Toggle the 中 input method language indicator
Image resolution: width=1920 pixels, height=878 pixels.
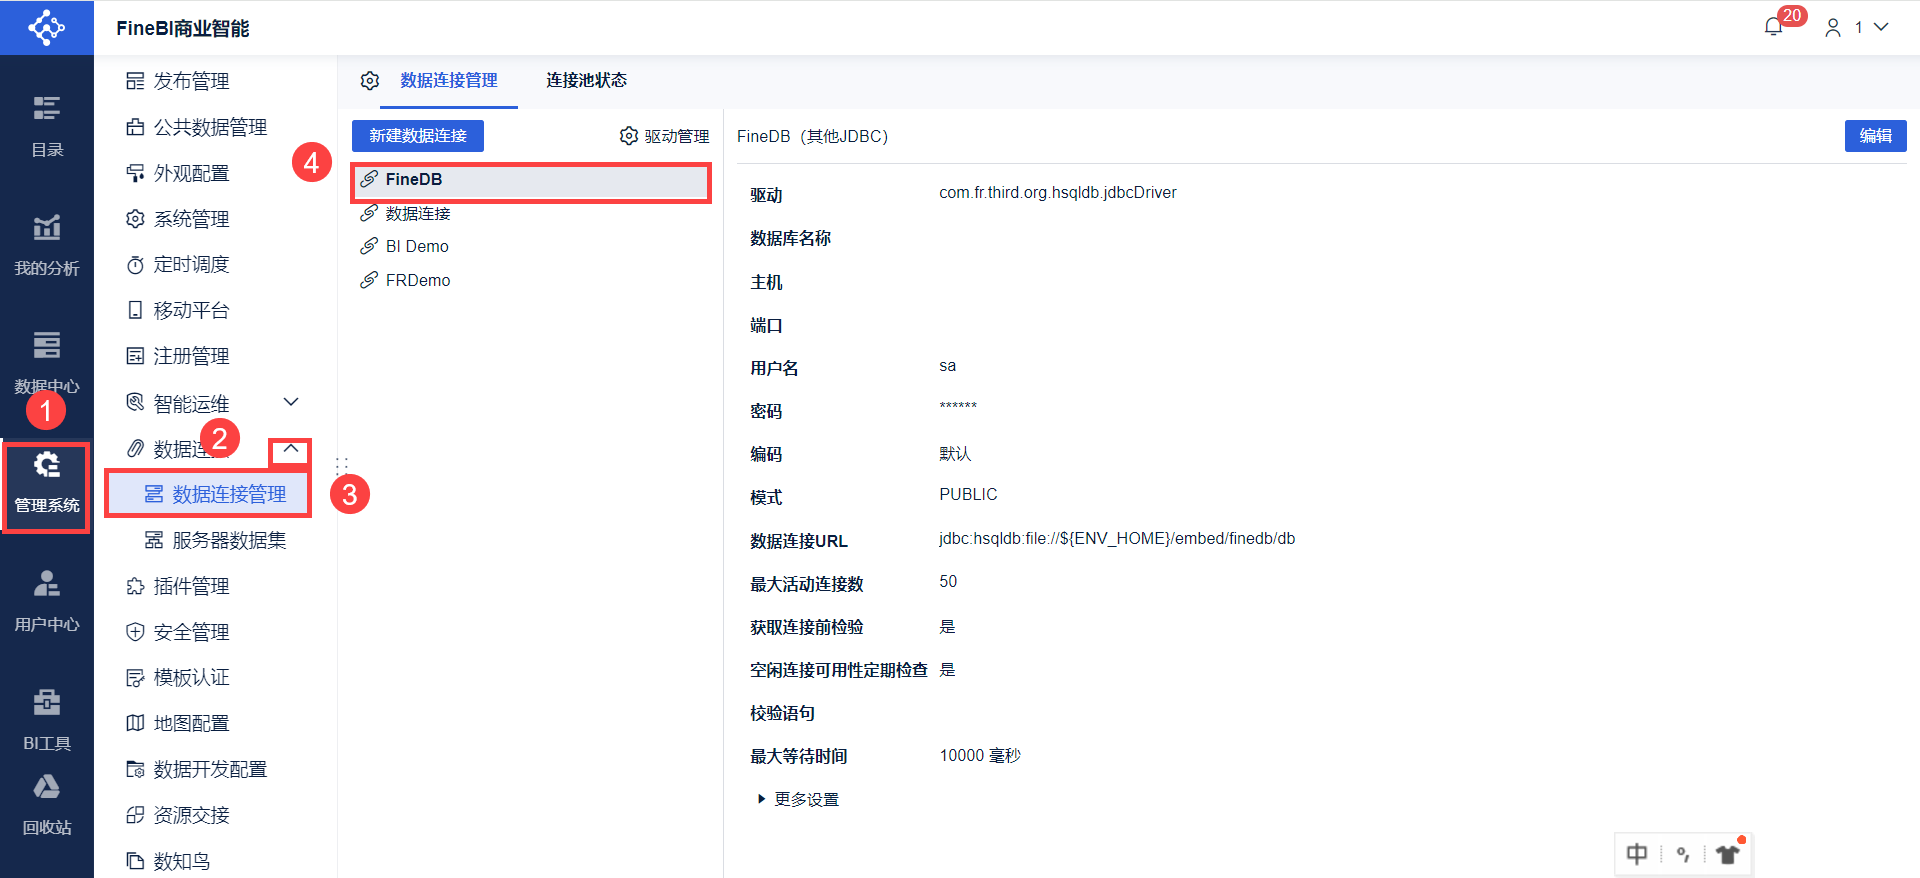(x=1637, y=854)
